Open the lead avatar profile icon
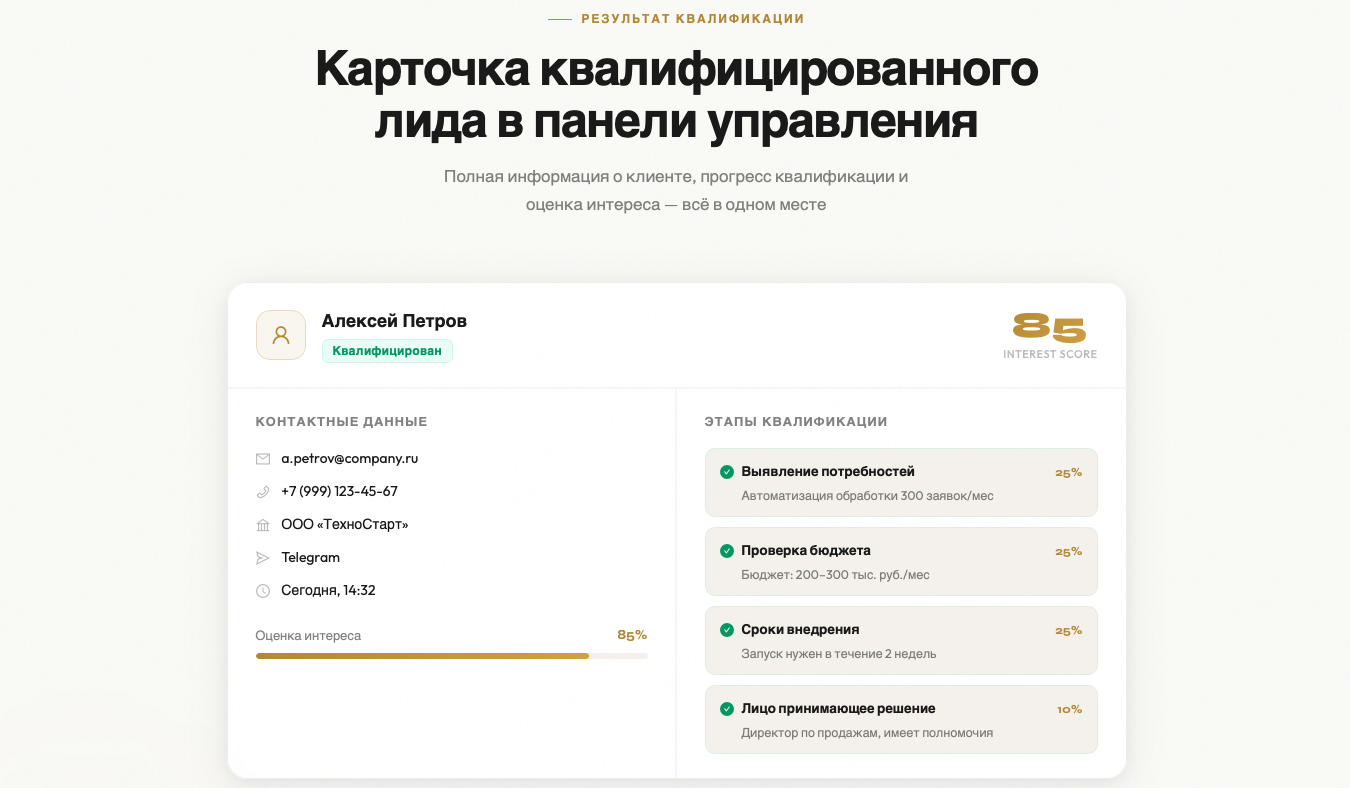Viewport: 1350px width, 788px height. (x=281, y=335)
